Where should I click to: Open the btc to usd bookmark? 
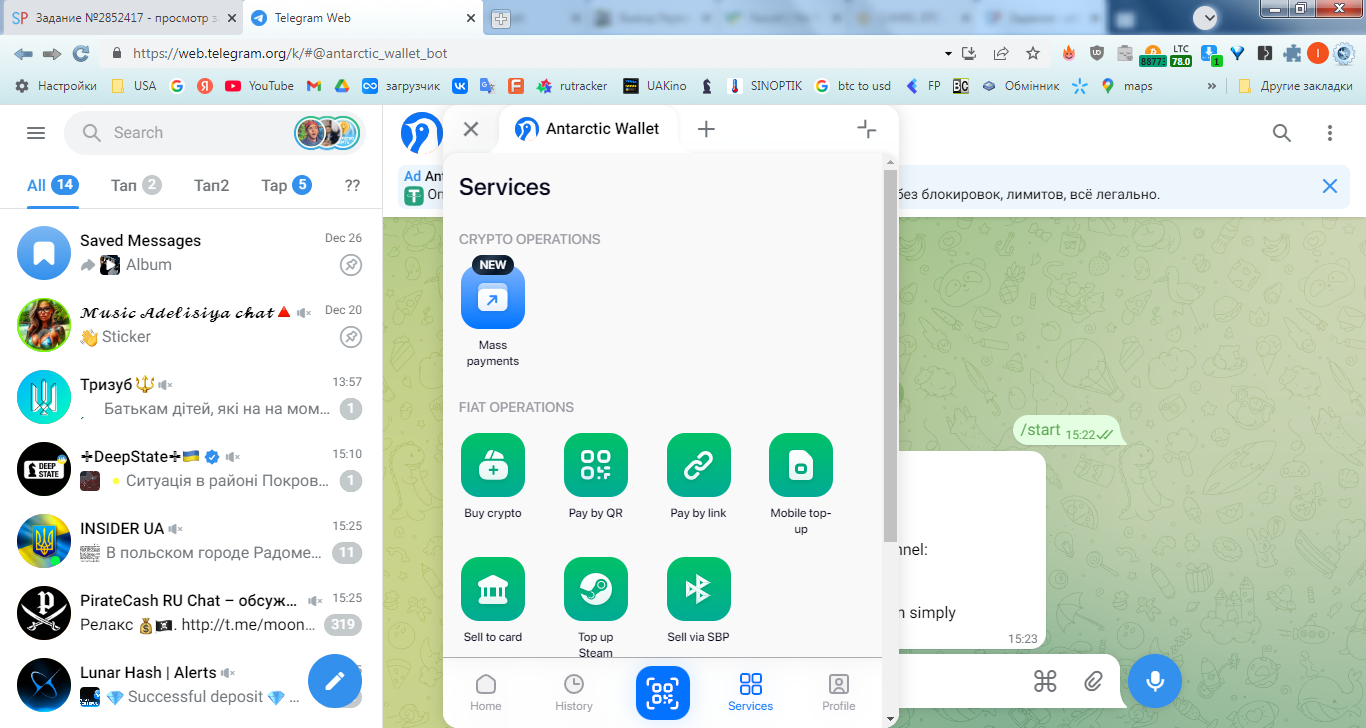click(x=853, y=86)
